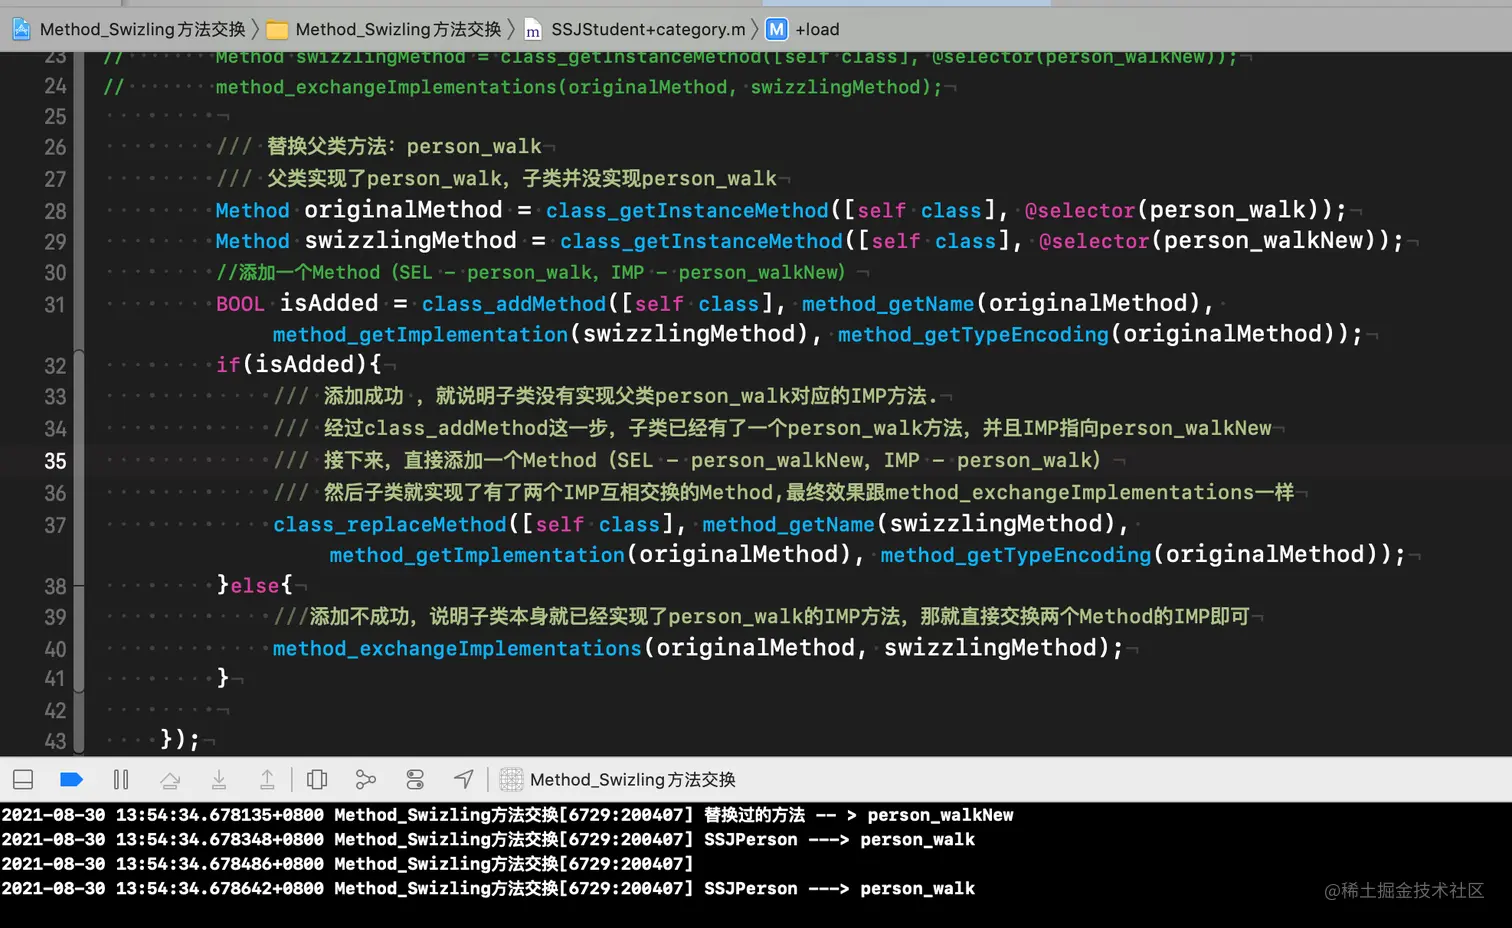Open folder Method_Swizling方法交换 in jump bar
Image resolution: width=1512 pixels, height=928 pixels.
(398, 30)
